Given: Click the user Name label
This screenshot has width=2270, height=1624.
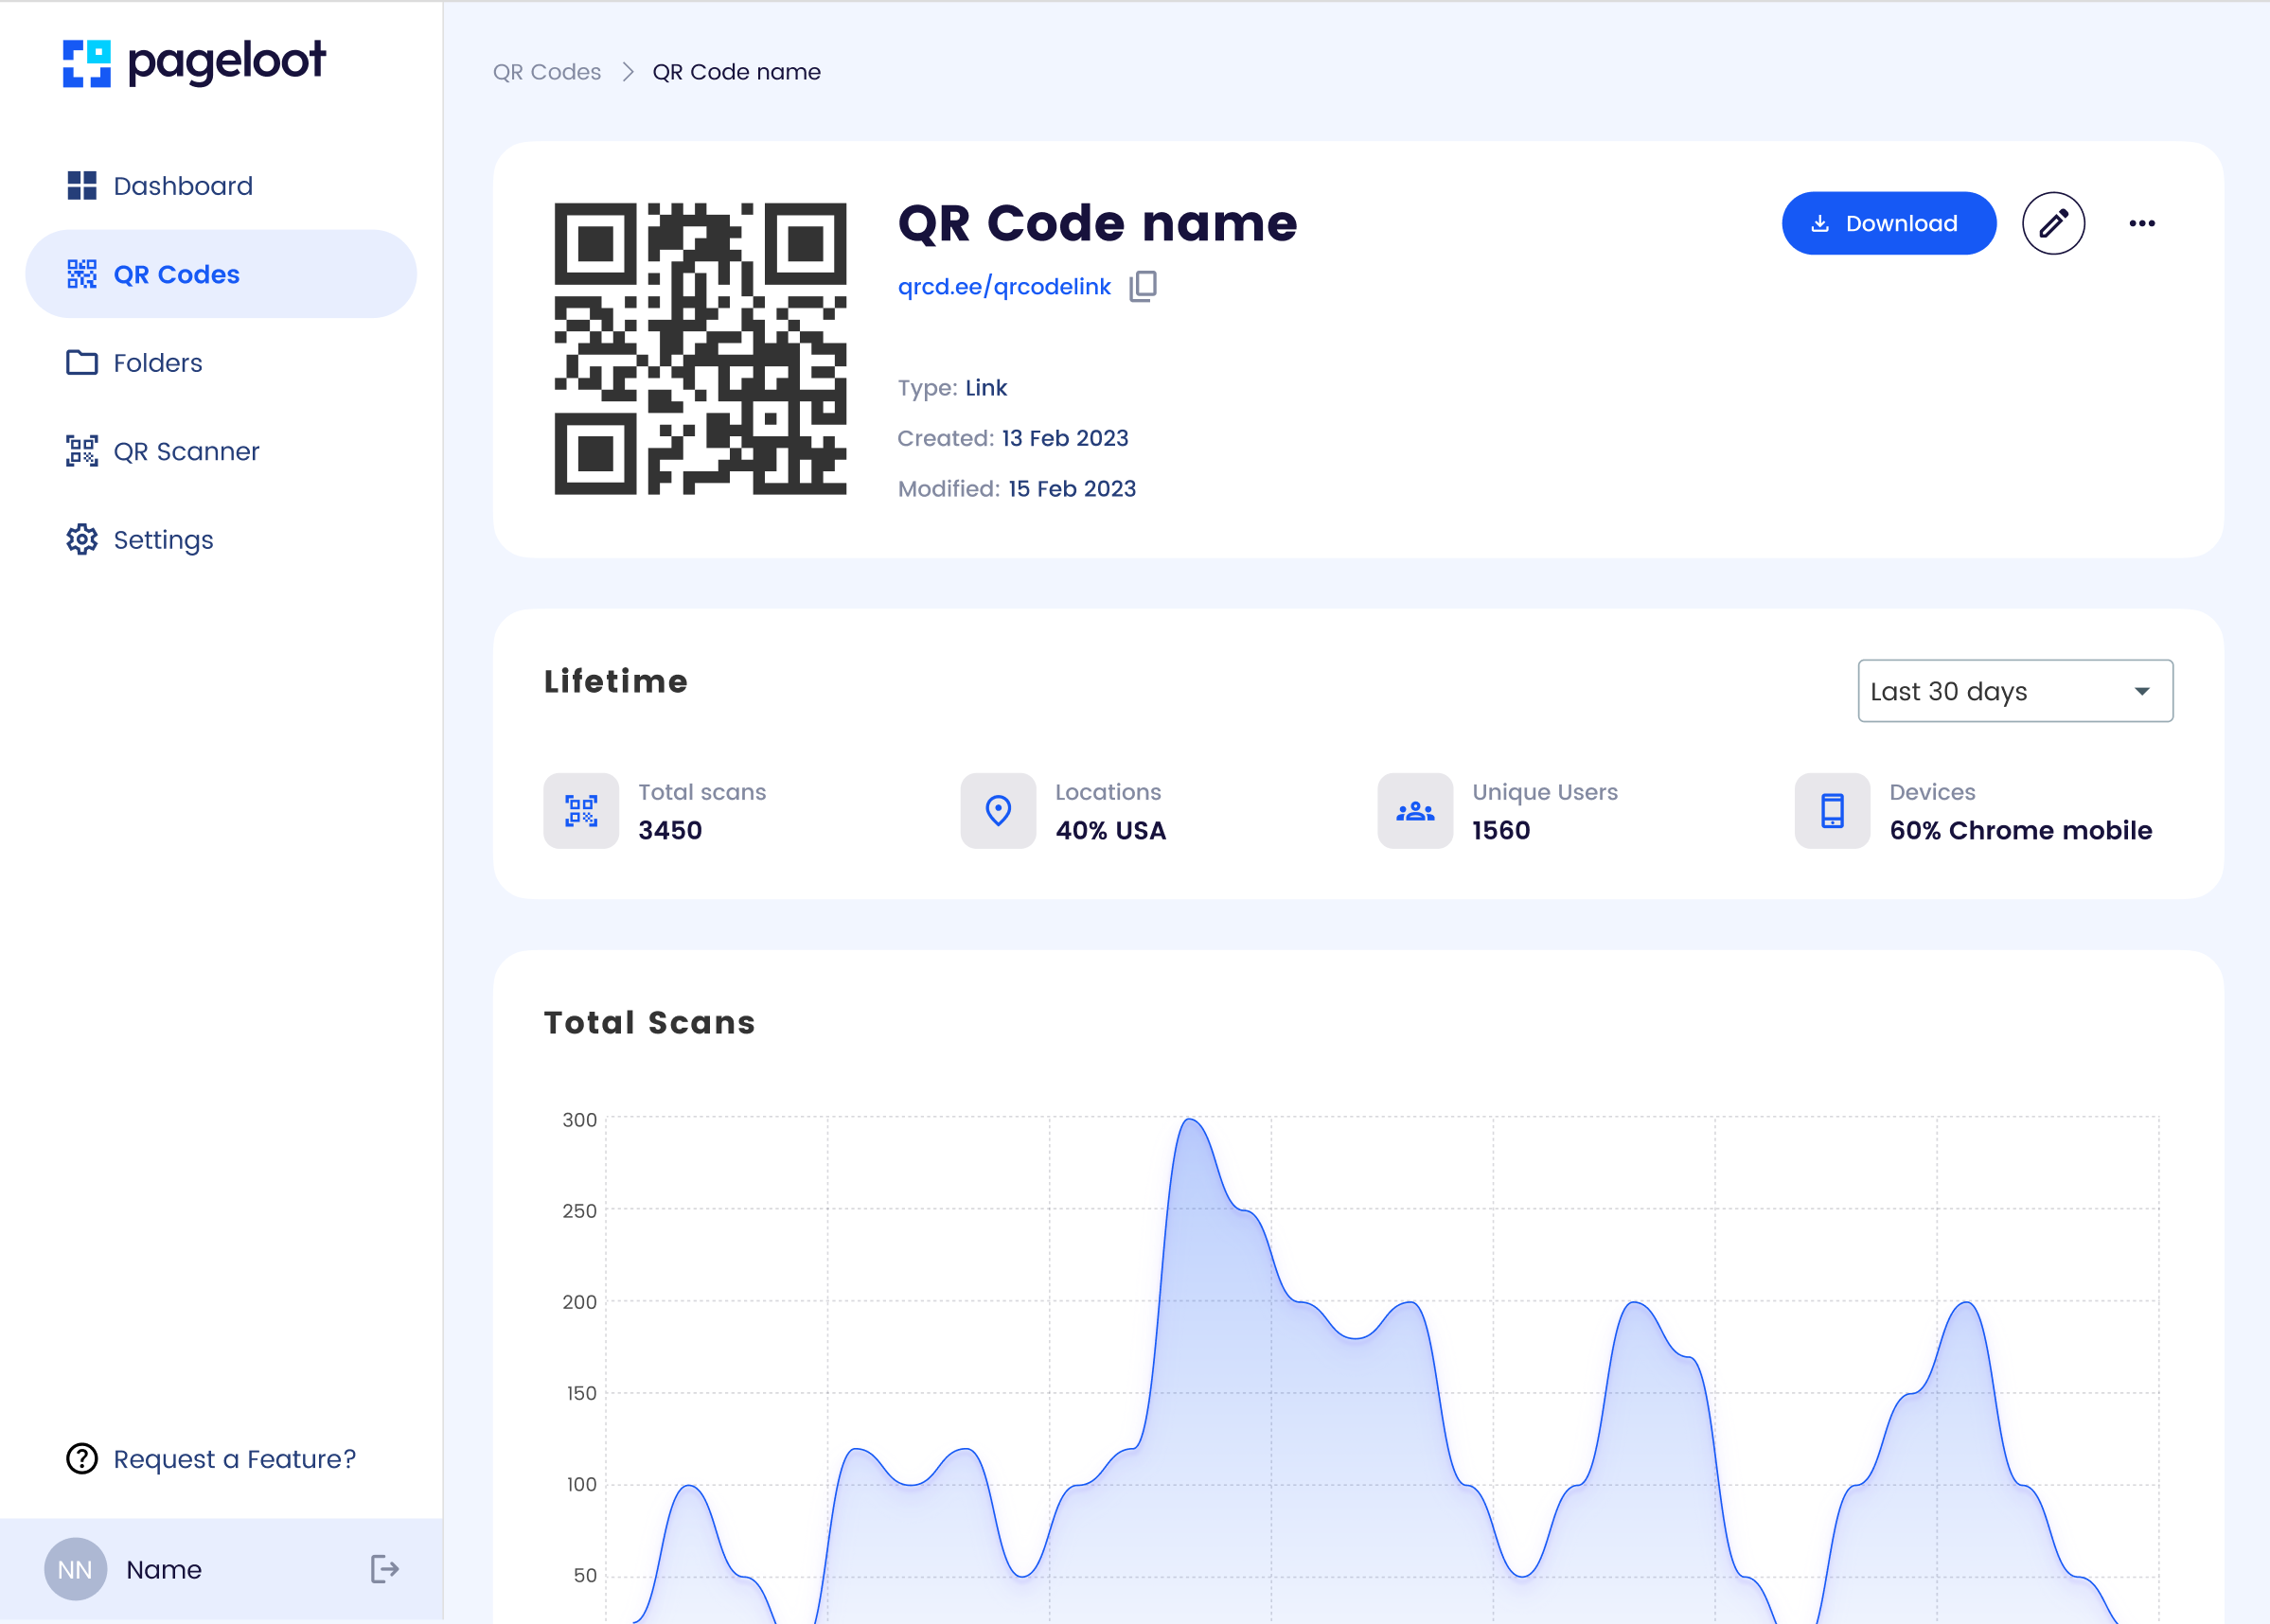Looking at the screenshot, I should pyautogui.click(x=164, y=1570).
